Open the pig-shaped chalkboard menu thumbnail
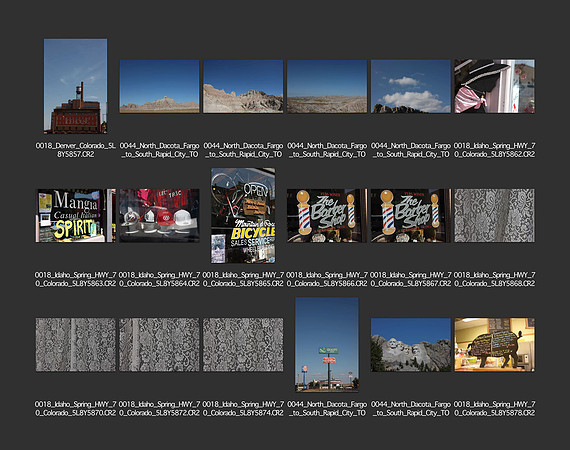 click(495, 345)
